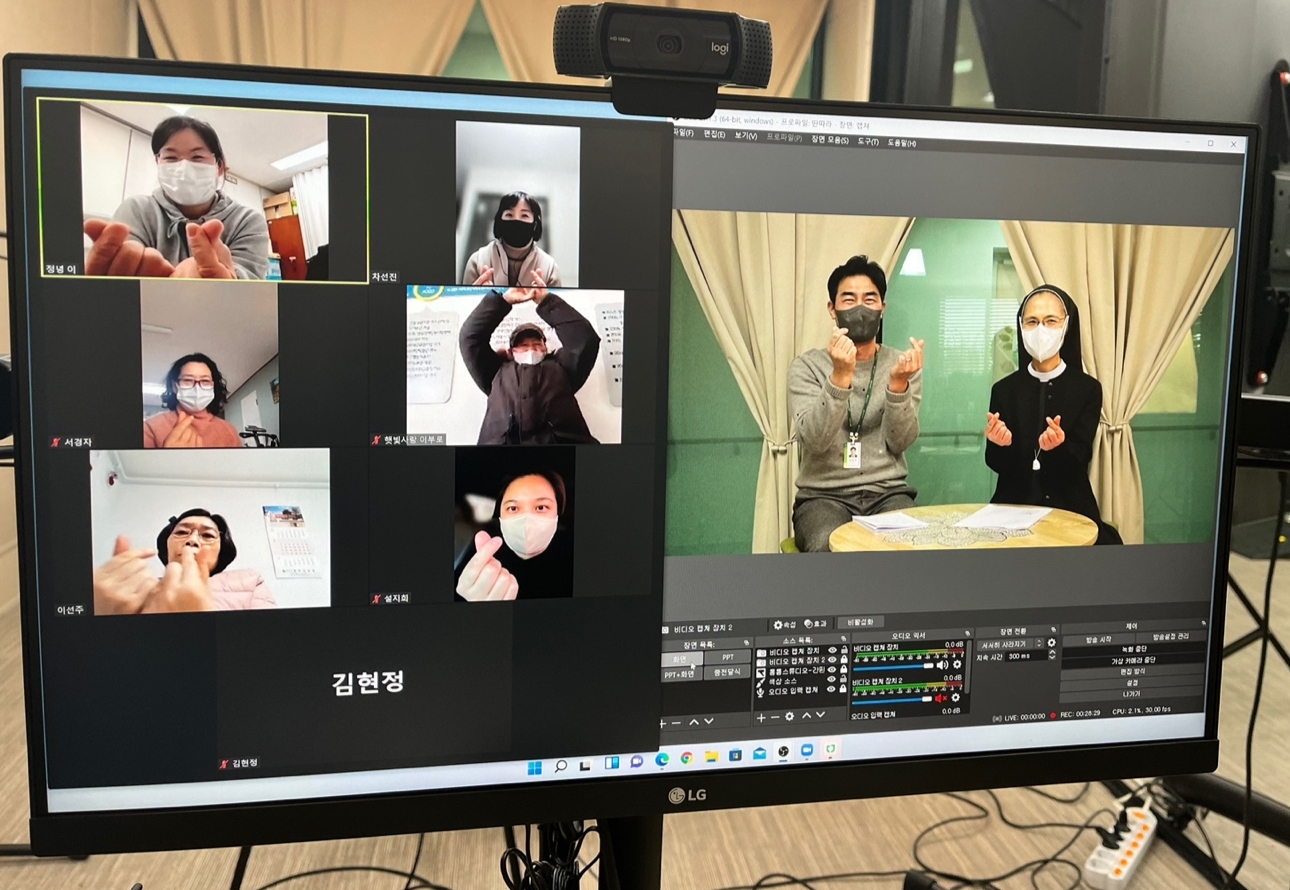Open audio settings gear for 비디오 캡쳐 장치

click(x=956, y=665)
